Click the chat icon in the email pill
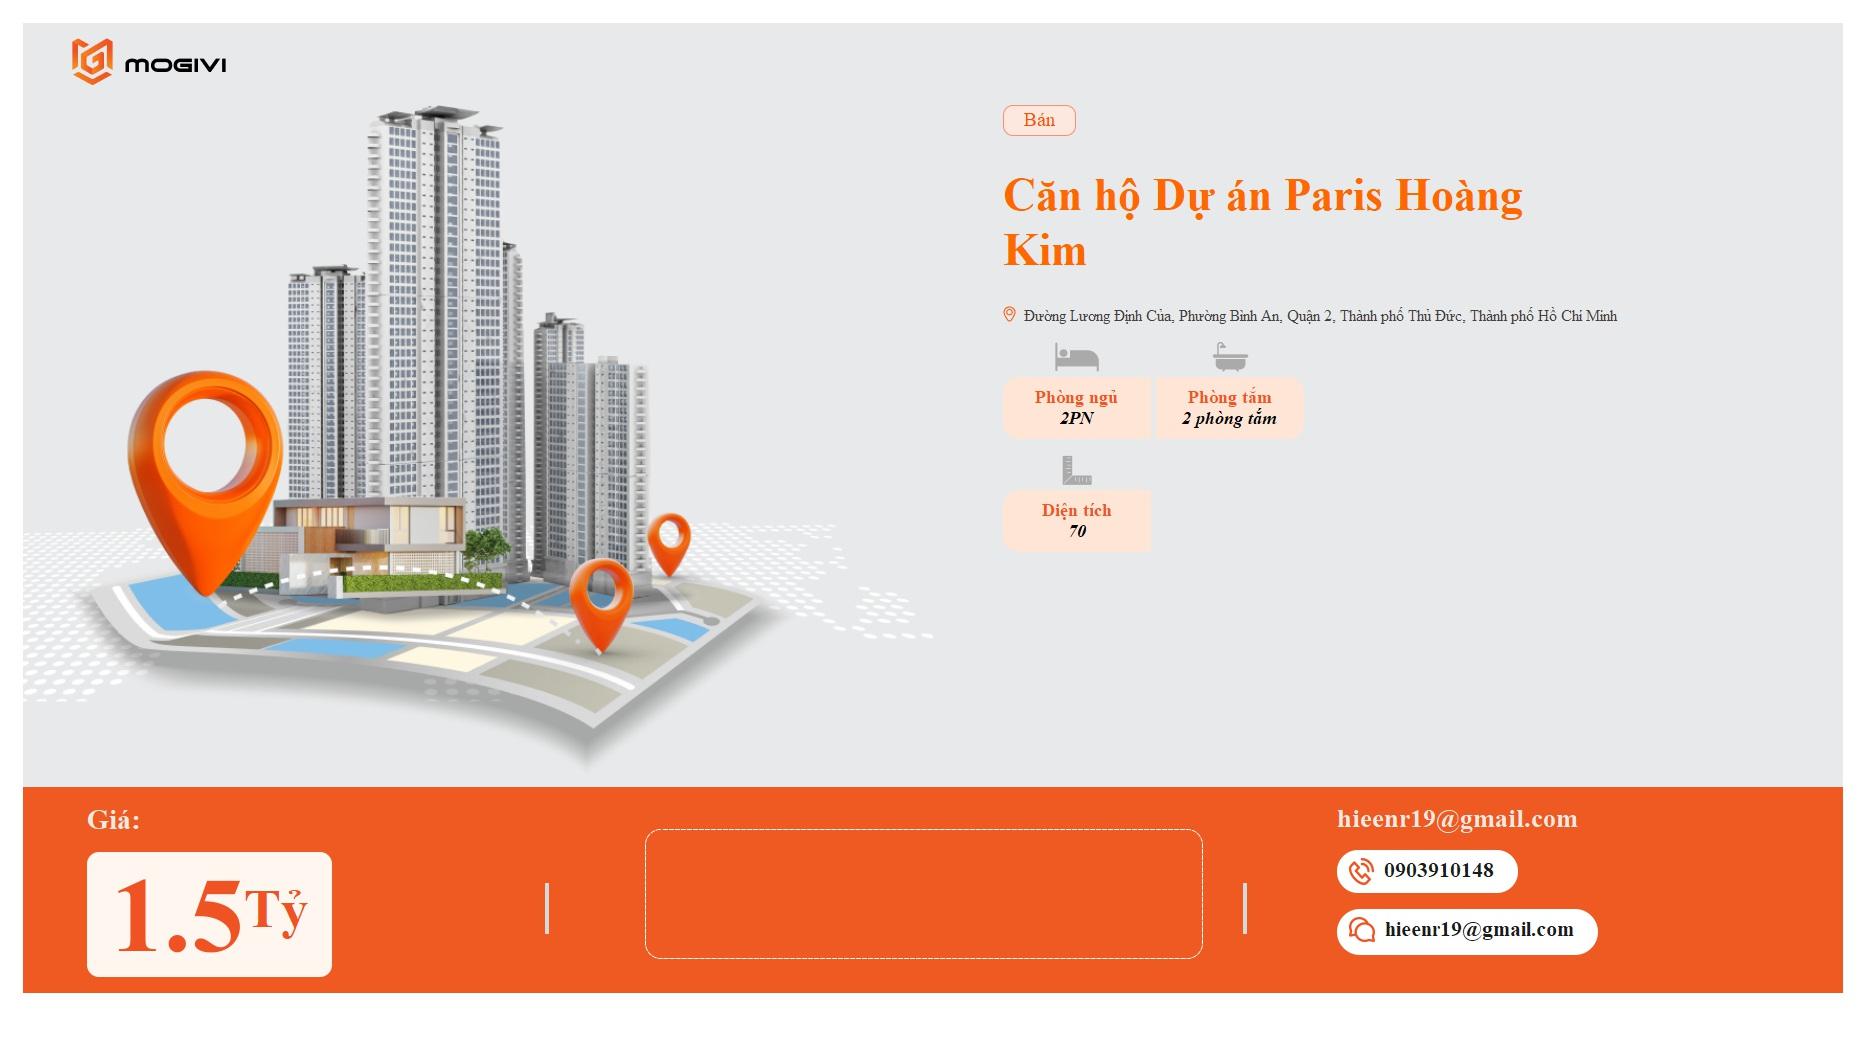Screen dimensions: 1864x1046 pos(1361,930)
